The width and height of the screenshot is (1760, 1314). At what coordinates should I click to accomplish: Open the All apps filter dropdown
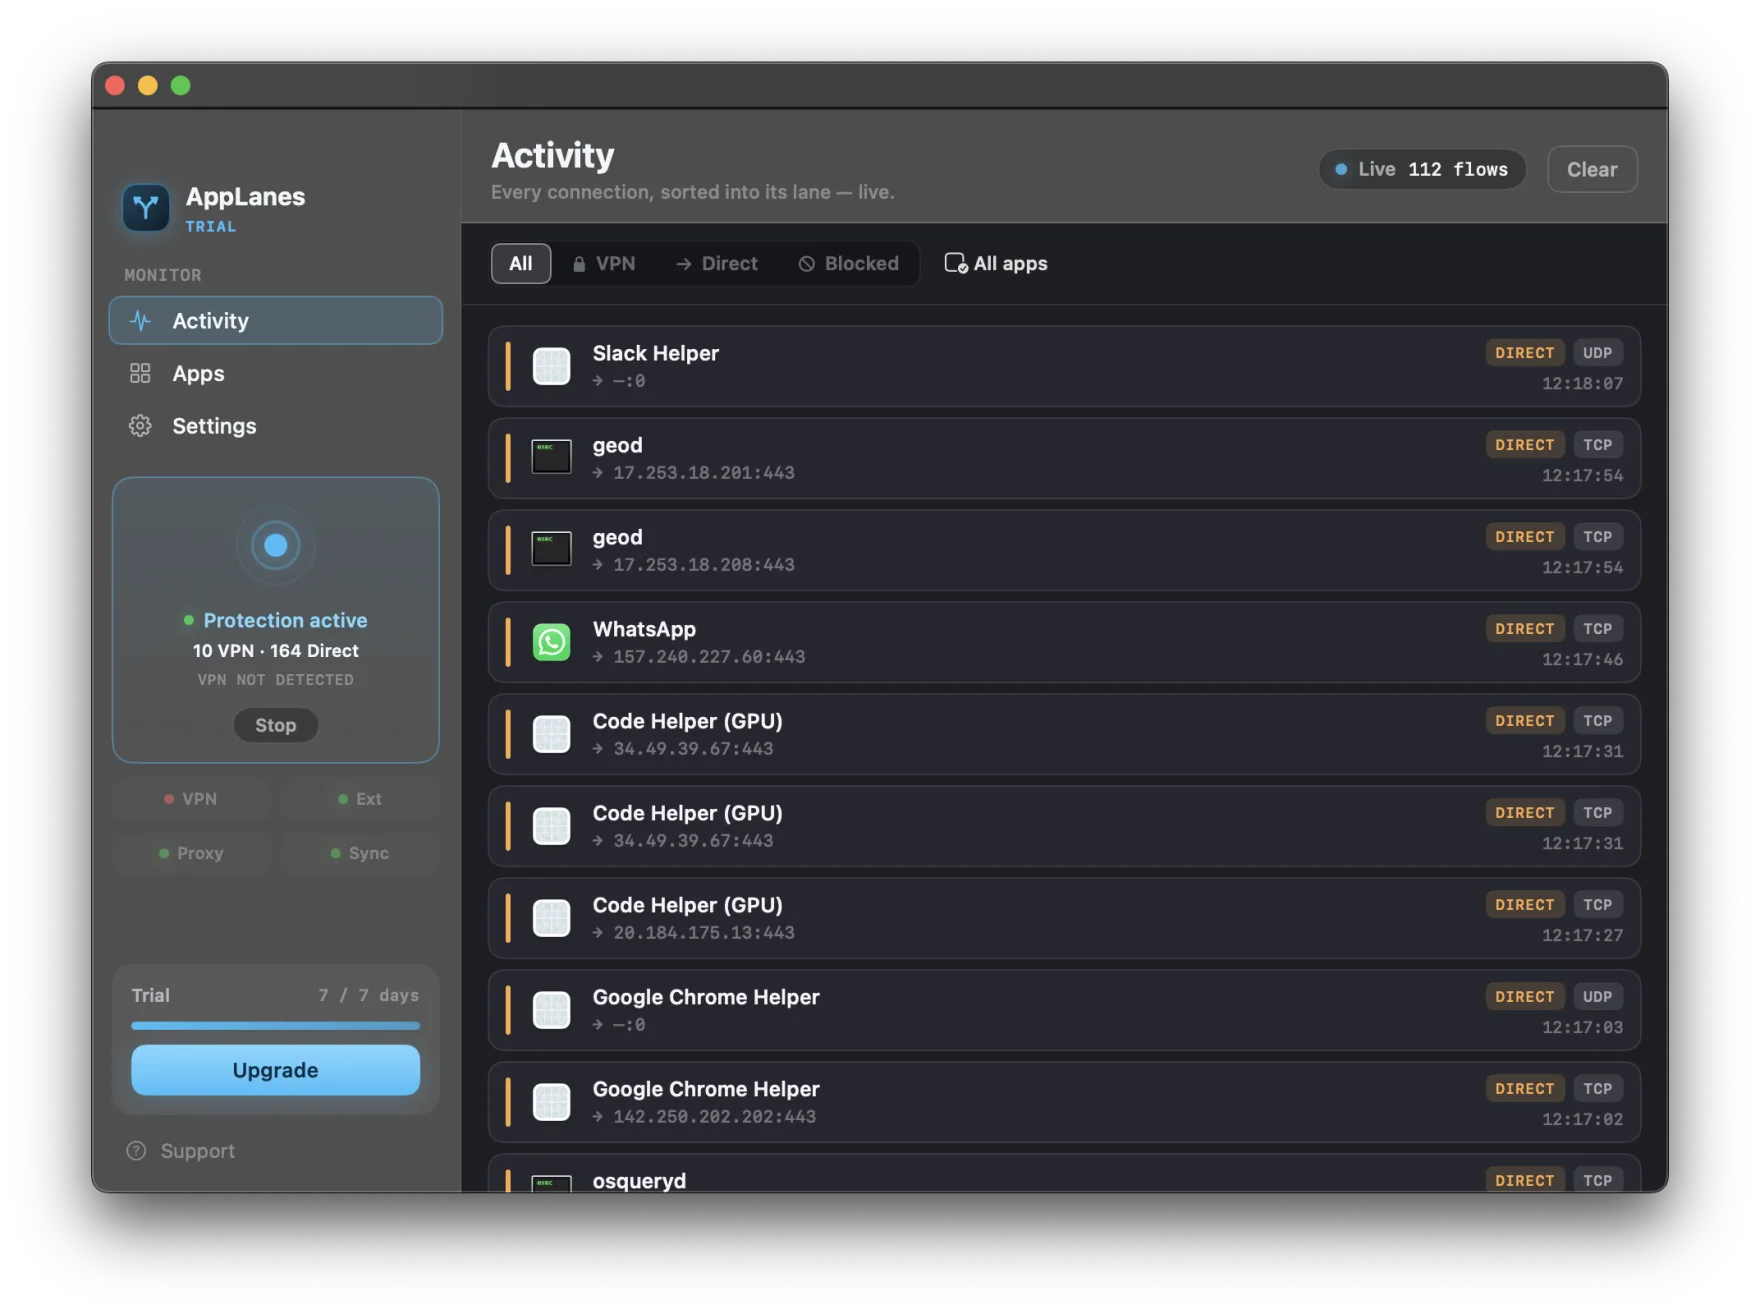[x=996, y=264]
